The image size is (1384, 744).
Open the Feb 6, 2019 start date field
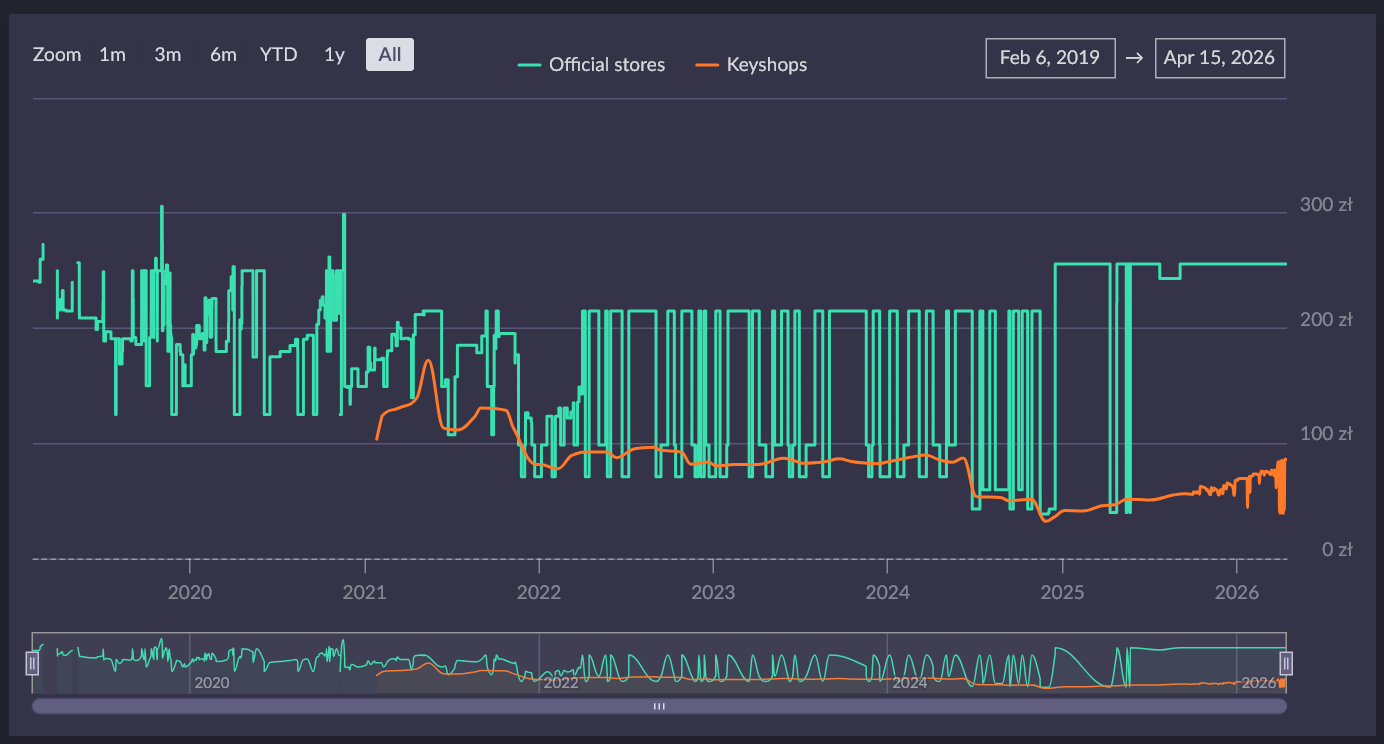point(1050,58)
